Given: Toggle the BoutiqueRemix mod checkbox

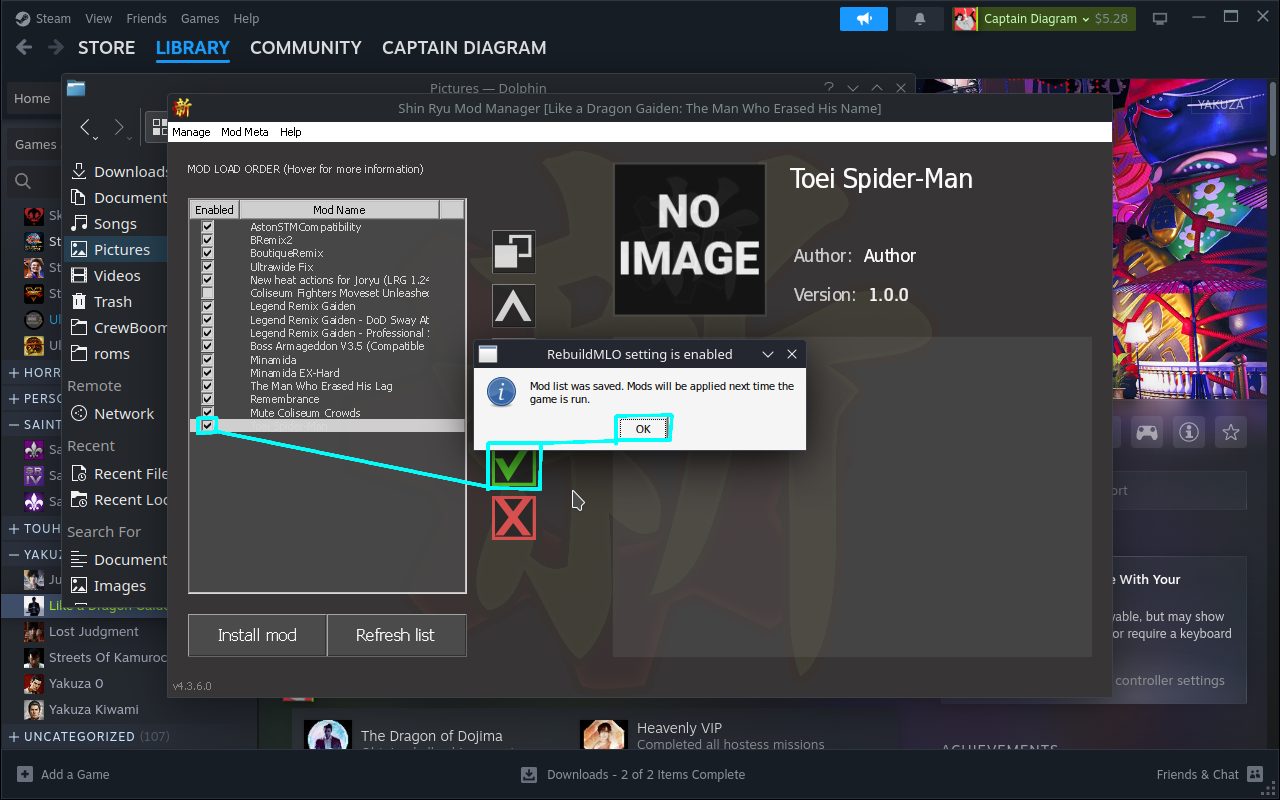Looking at the screenshot, I should point(207,254).
